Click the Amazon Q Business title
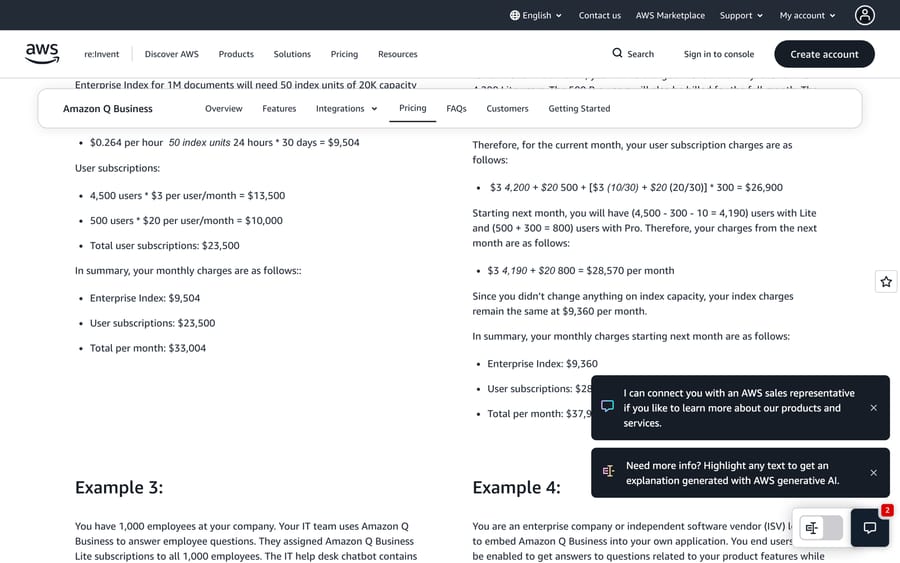The image size is (900, 563). [x=108, y=108]
